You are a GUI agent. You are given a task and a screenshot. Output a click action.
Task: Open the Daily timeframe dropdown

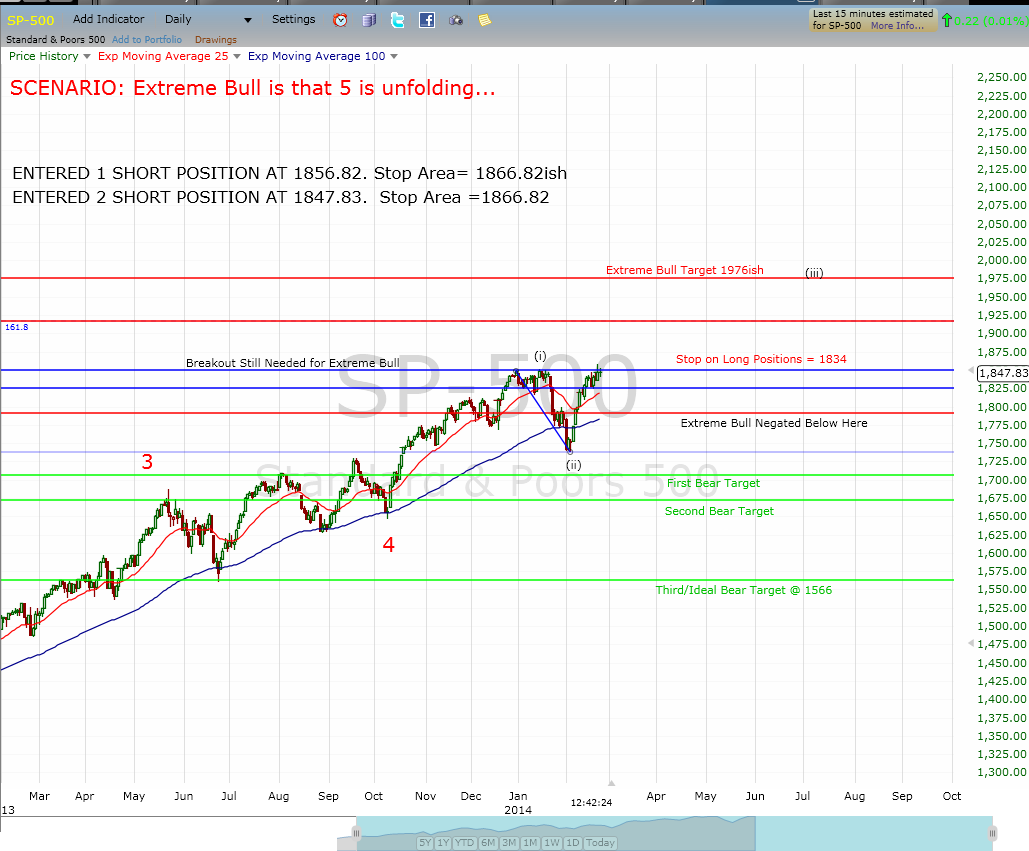(x=208, y=20)
